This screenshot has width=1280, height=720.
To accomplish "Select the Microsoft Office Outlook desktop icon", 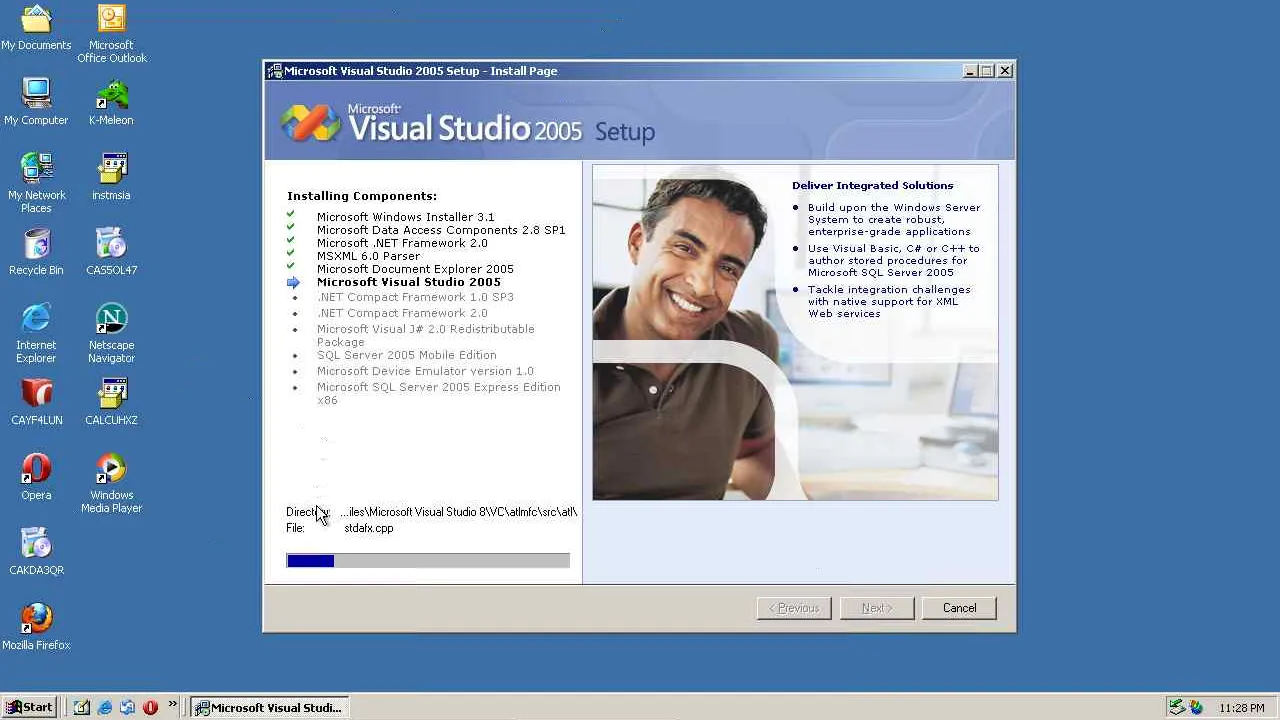I will pyautogui.click(x=111, y=34).
